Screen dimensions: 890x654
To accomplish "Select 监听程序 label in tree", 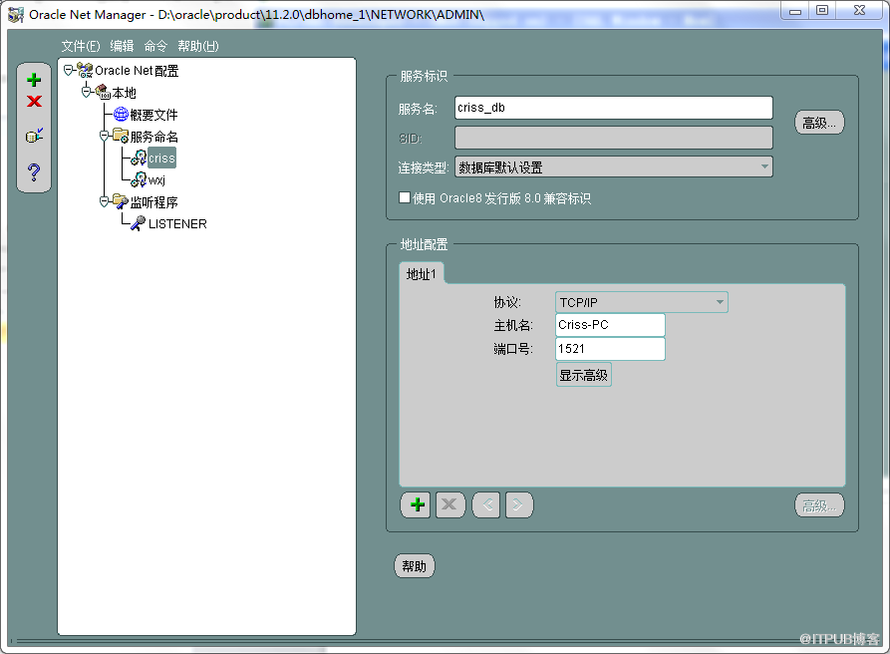I will 154,202.
